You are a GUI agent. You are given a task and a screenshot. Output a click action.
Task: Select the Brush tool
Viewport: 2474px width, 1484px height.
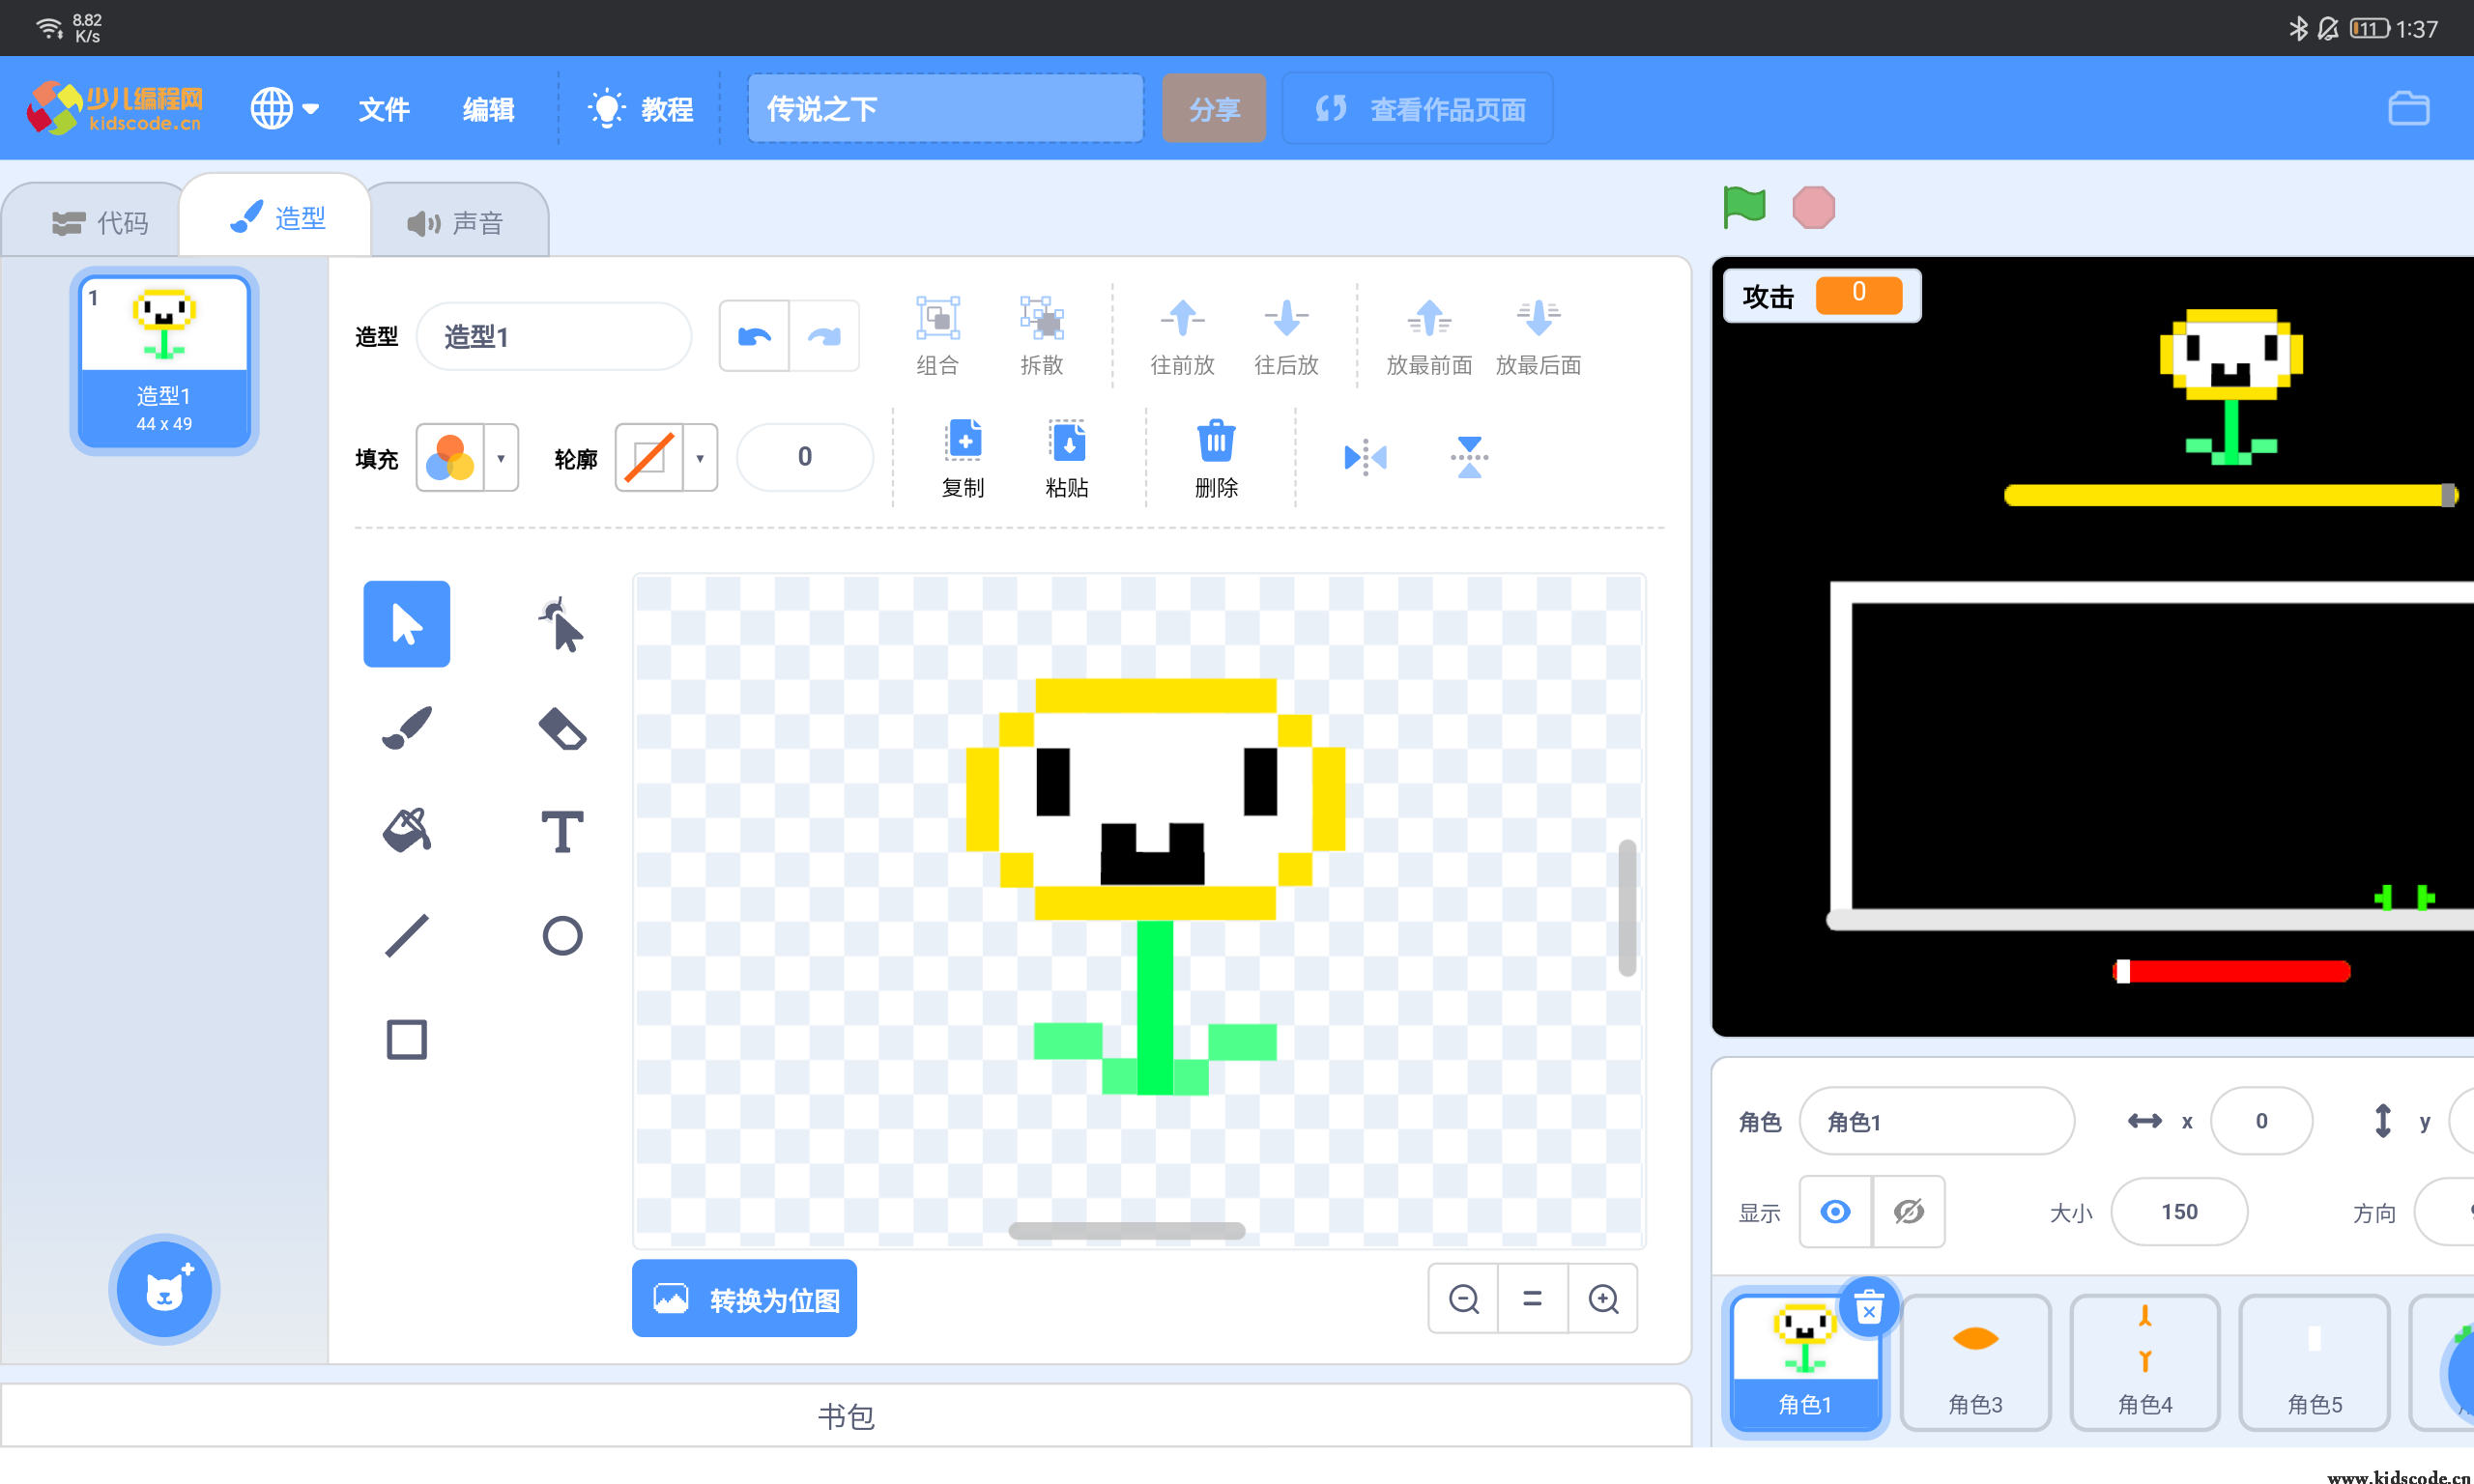click(x=406, y=727)
